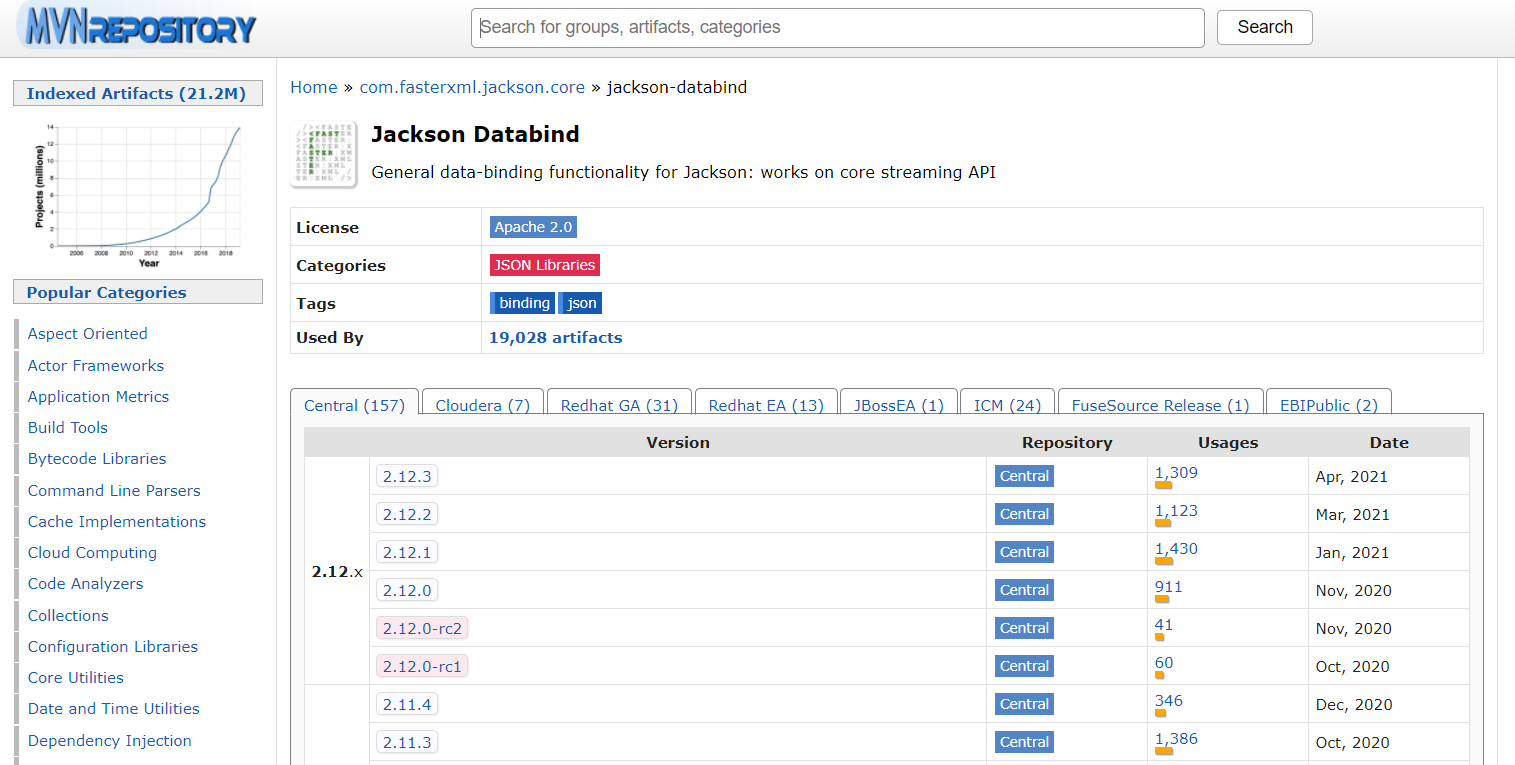Click Central badge in 2.11.4 row

1024,704
